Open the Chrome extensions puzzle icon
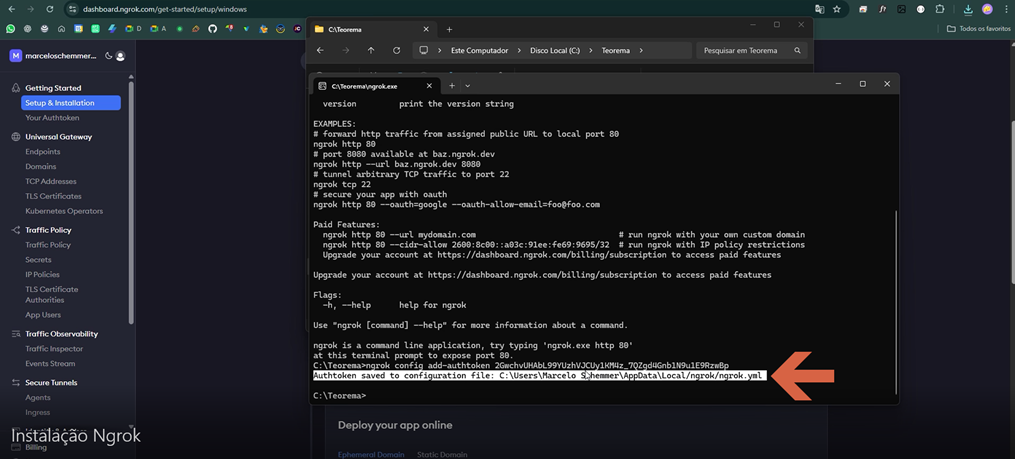This screenshot has height=459, width=1015. click(x=940, y=10)
